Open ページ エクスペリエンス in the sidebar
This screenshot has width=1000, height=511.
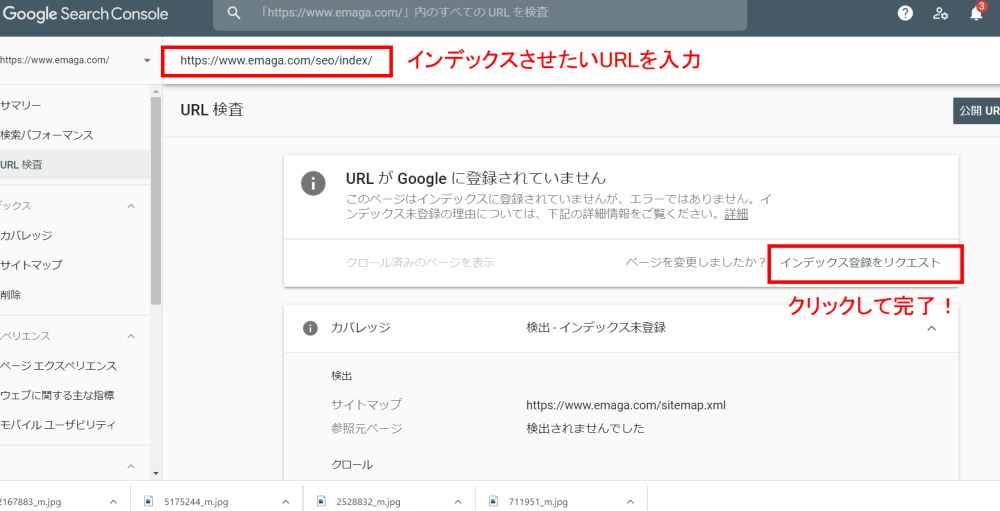pos(59,366)
